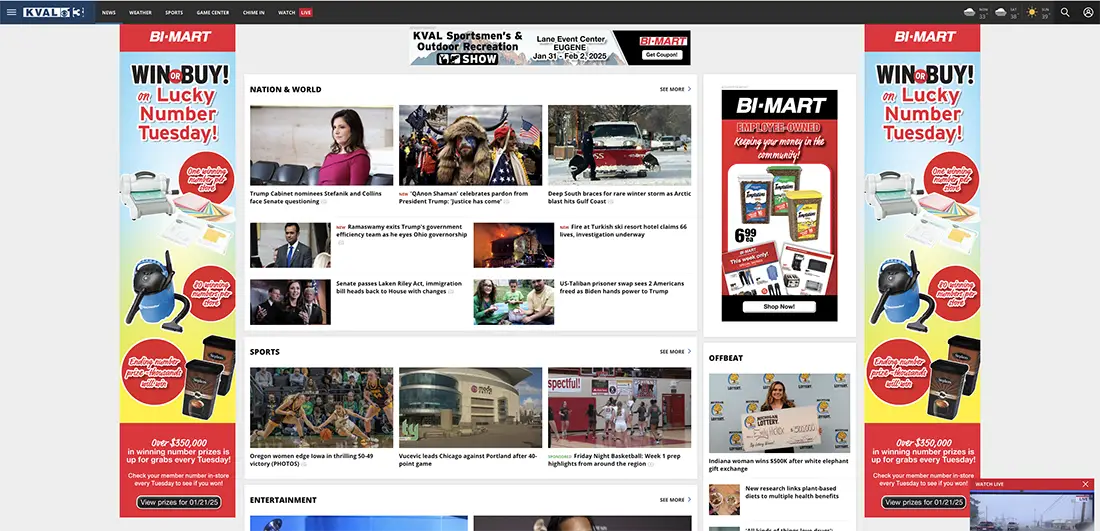
Task: Click Bi-Mart logo atop right ad
Action: pos(923,36)
